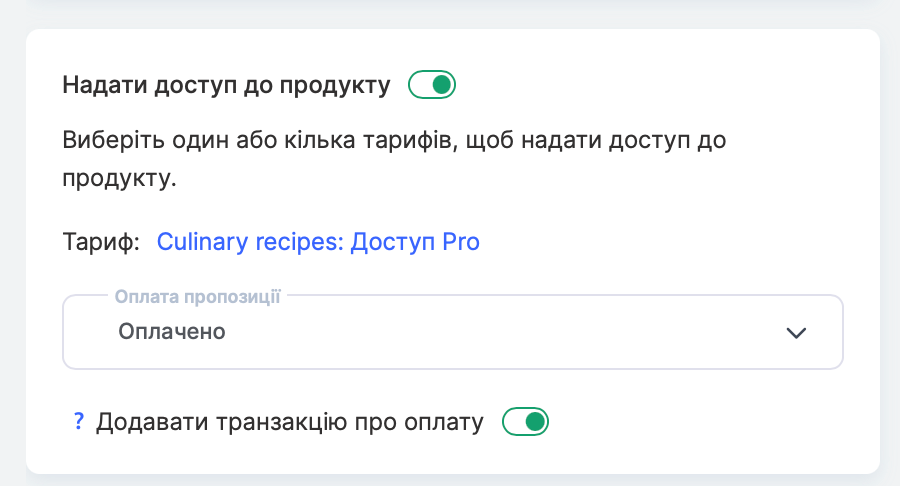
Task: Open the Оплата пропозиції dropdown
Action: 452,332
